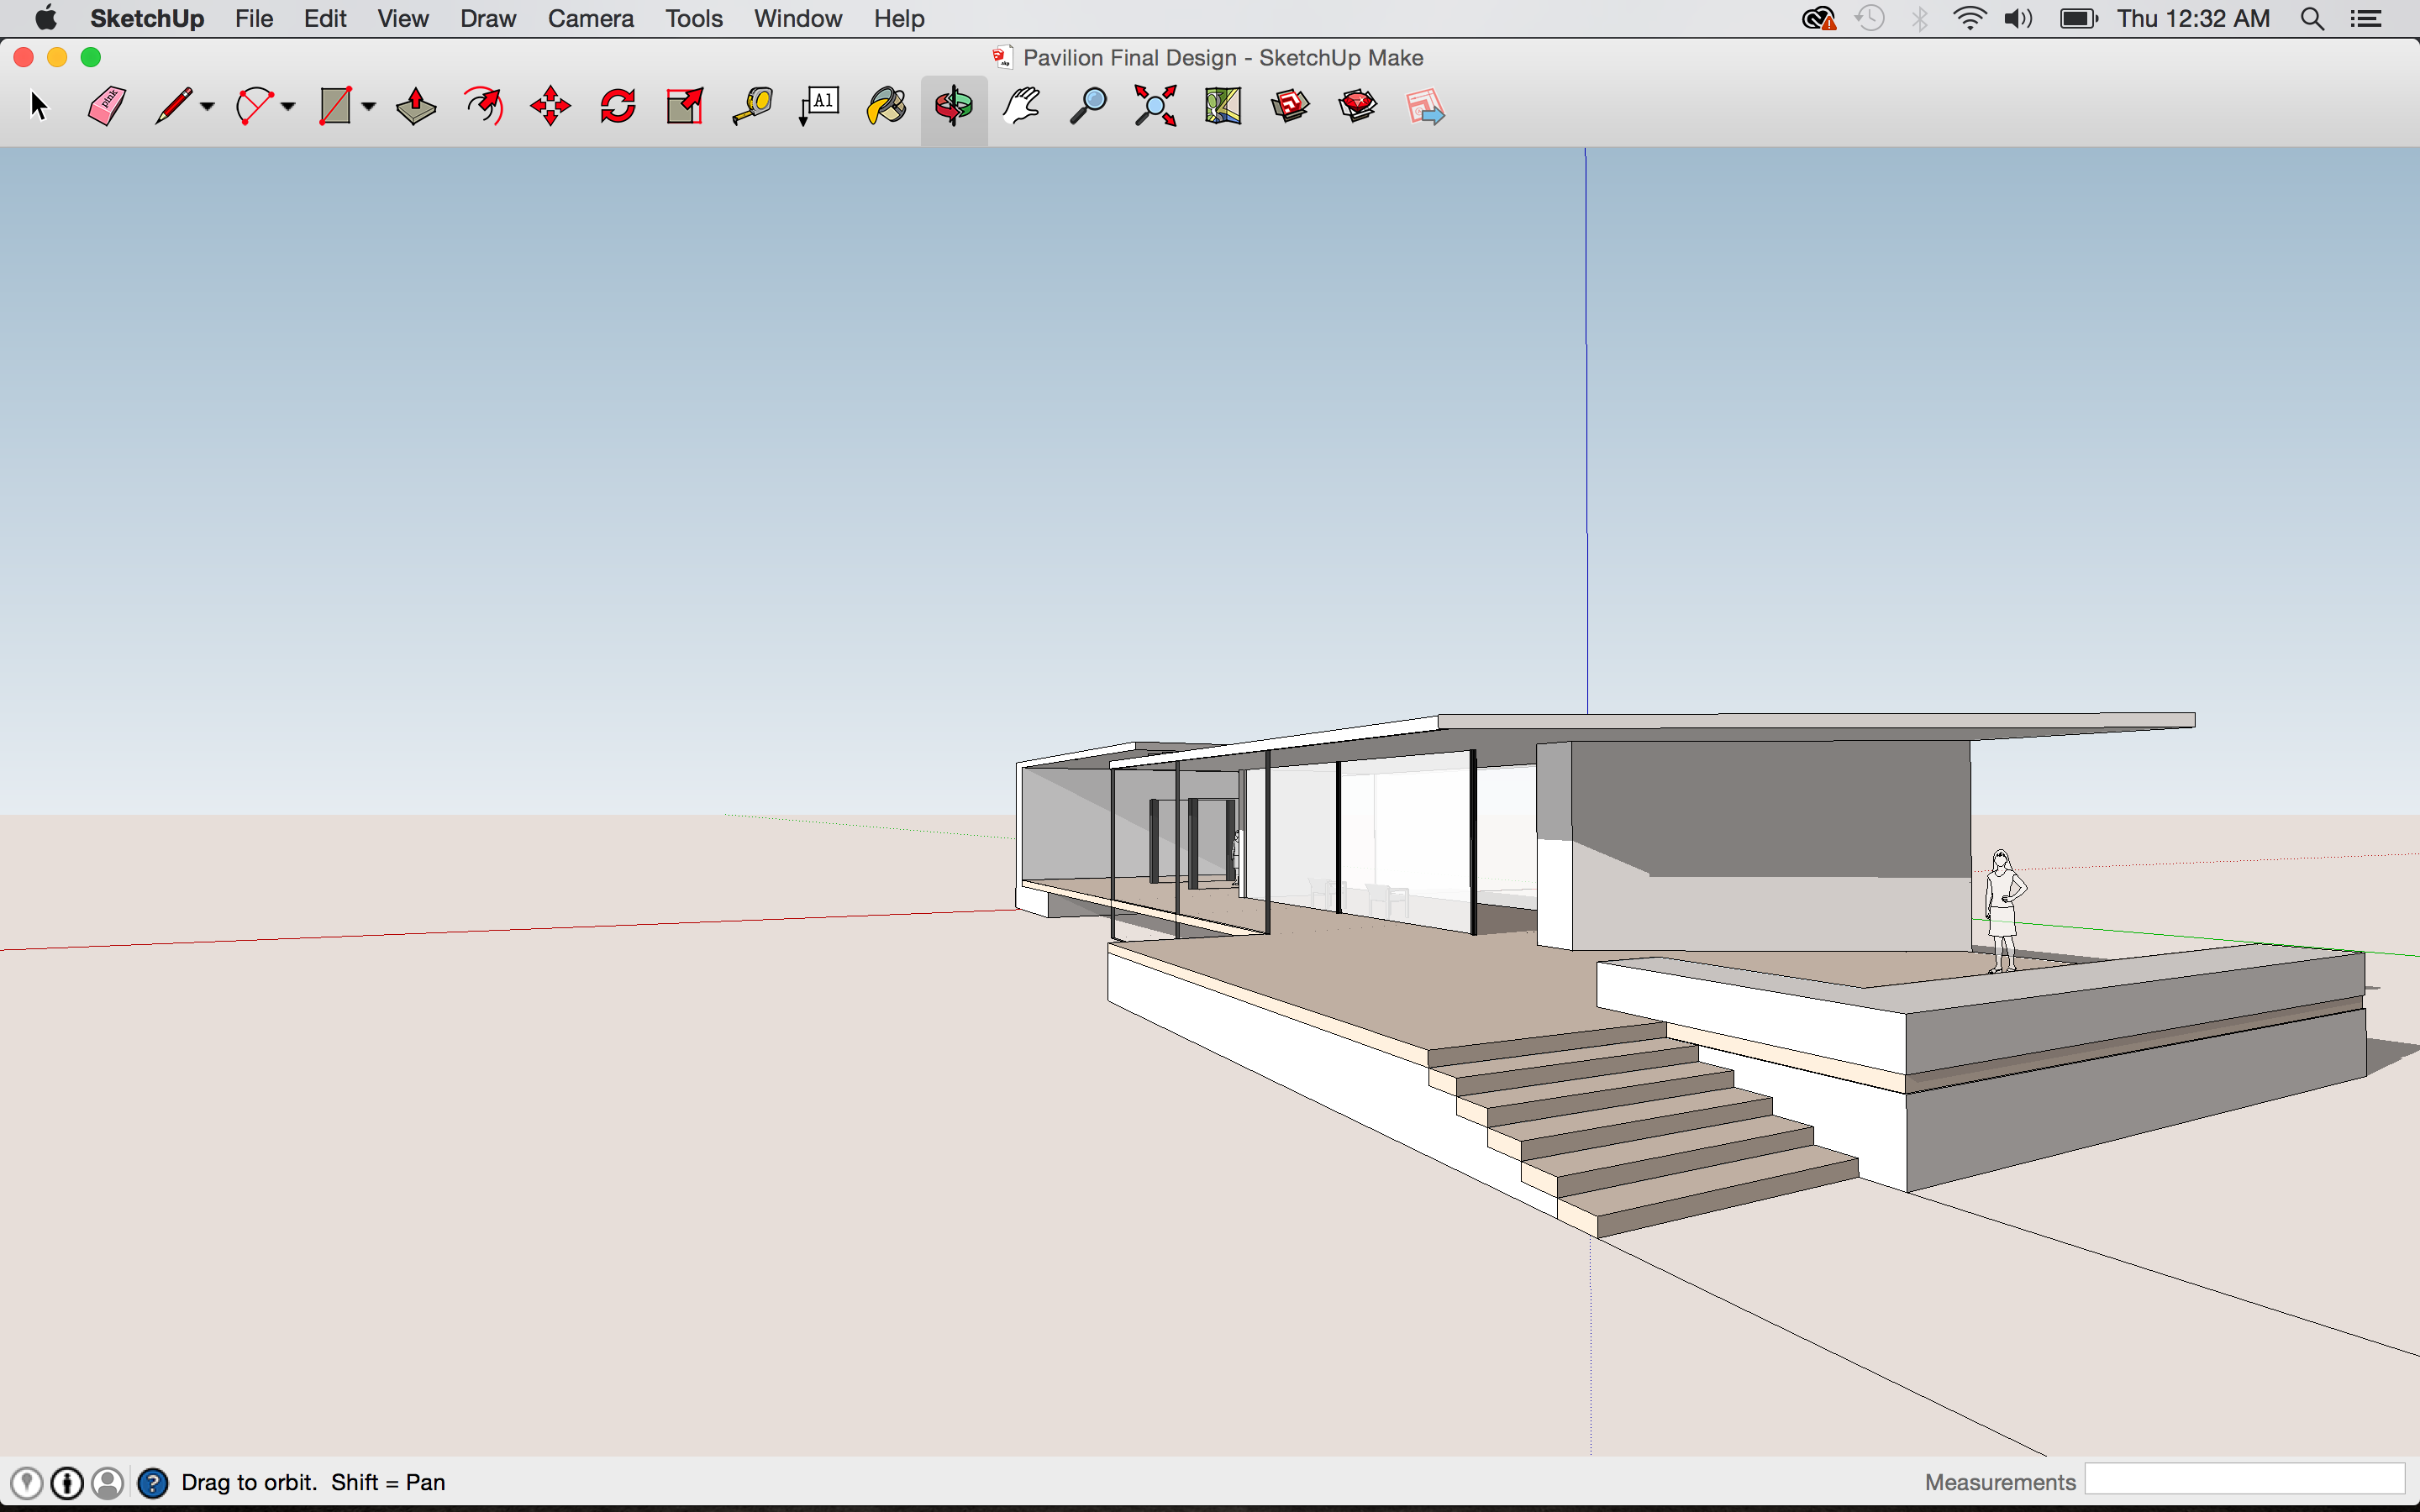Select the Pan hand tool
Image resolution: width=2420 pixels, height=1512 pixels.
coord(1021,105)
